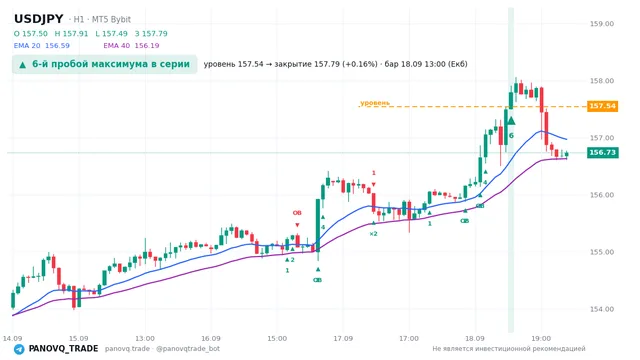Click the close value З 157.79

[x=151, y=33]
